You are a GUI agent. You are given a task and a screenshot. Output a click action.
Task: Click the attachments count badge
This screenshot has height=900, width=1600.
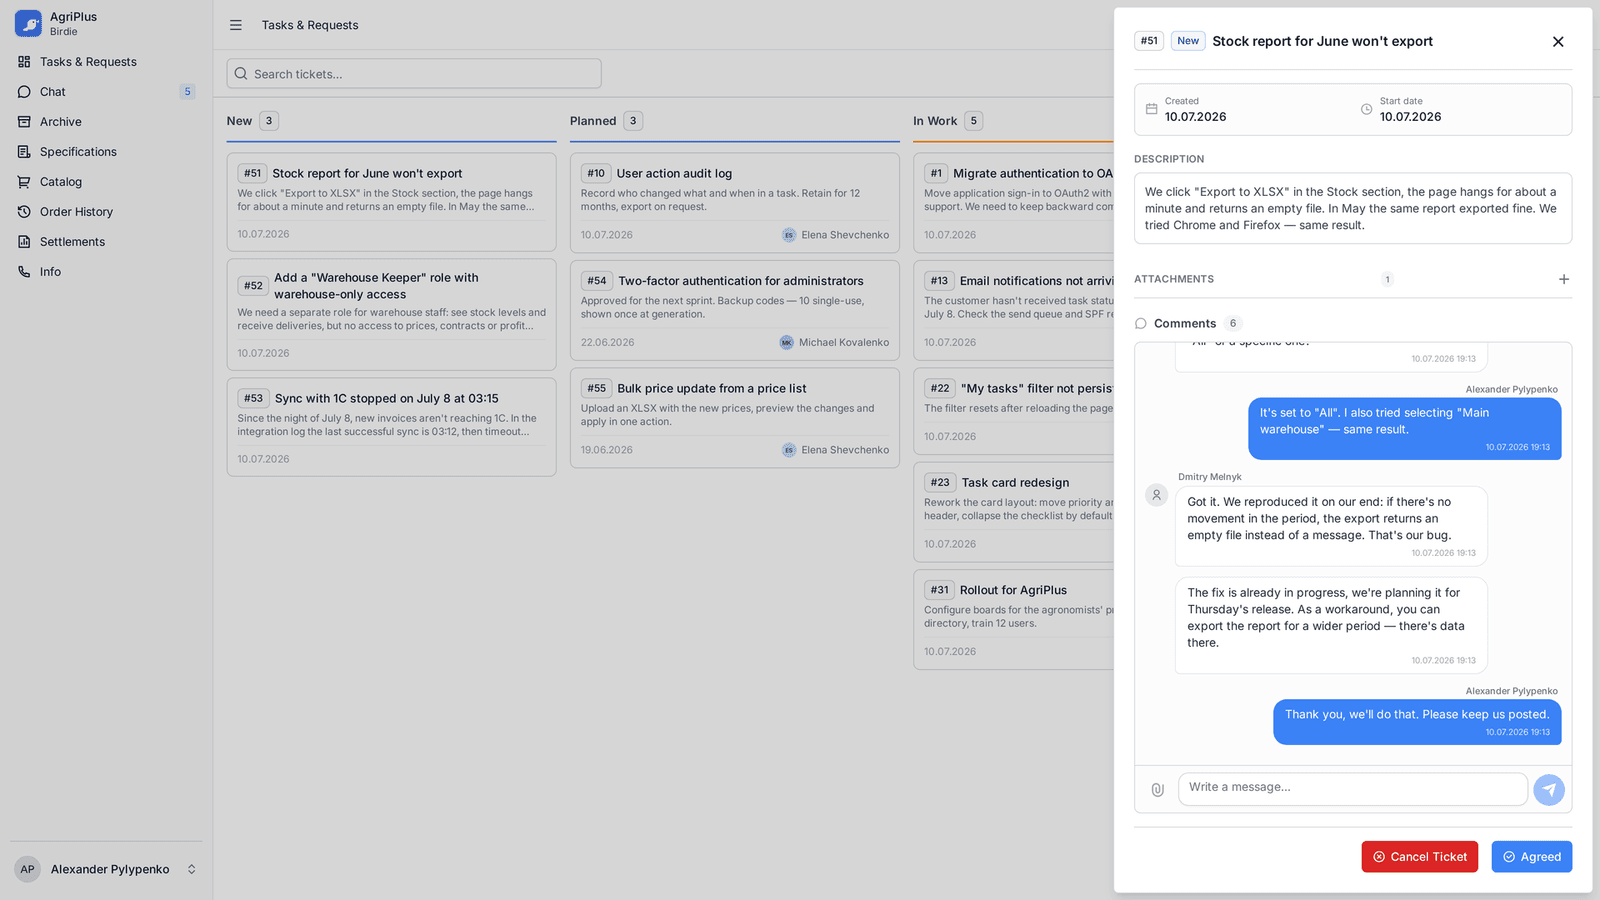click(1387, 279)
